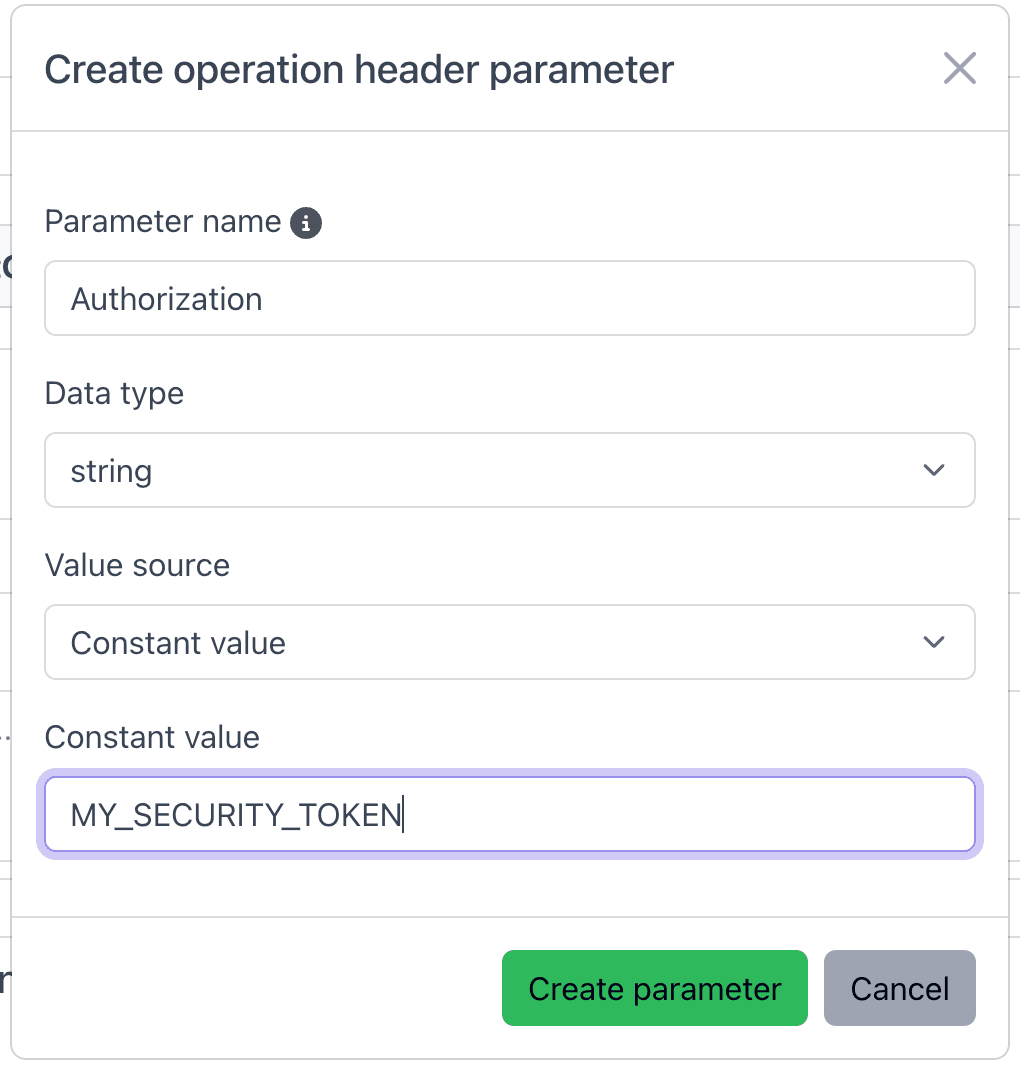Click the Value source label
The image size is (1020, 1068).
click(137, 565)
